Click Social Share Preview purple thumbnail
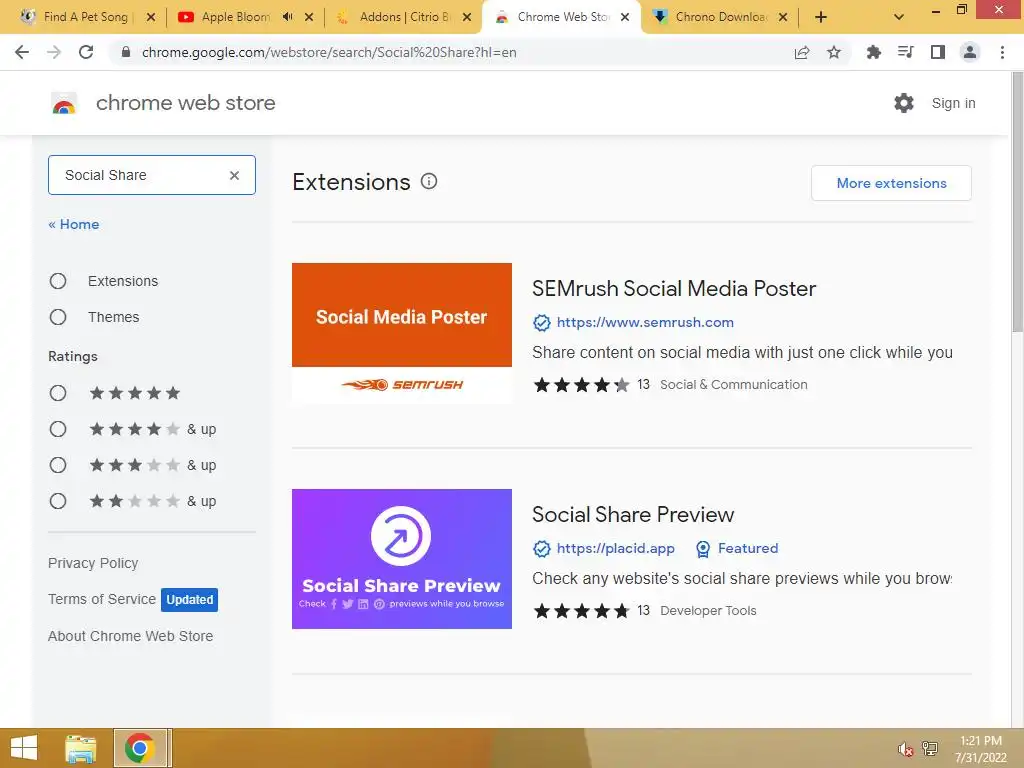The height and width of the screenshot is (768, 1024). pyautogui.click(x=402, y=559)
